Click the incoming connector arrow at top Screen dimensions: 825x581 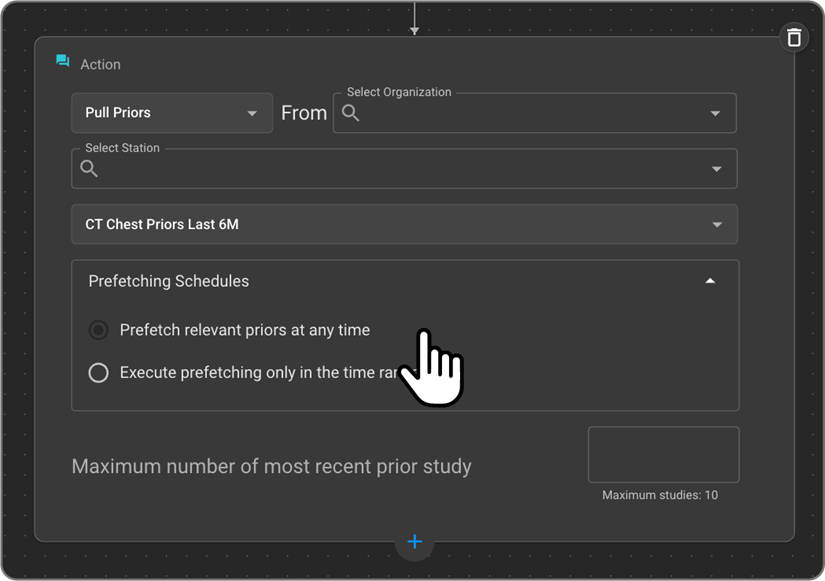[414, 28]
